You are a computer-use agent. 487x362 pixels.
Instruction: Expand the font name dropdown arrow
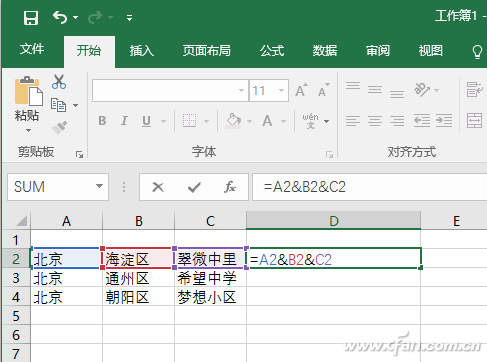(x=241, y=90)
